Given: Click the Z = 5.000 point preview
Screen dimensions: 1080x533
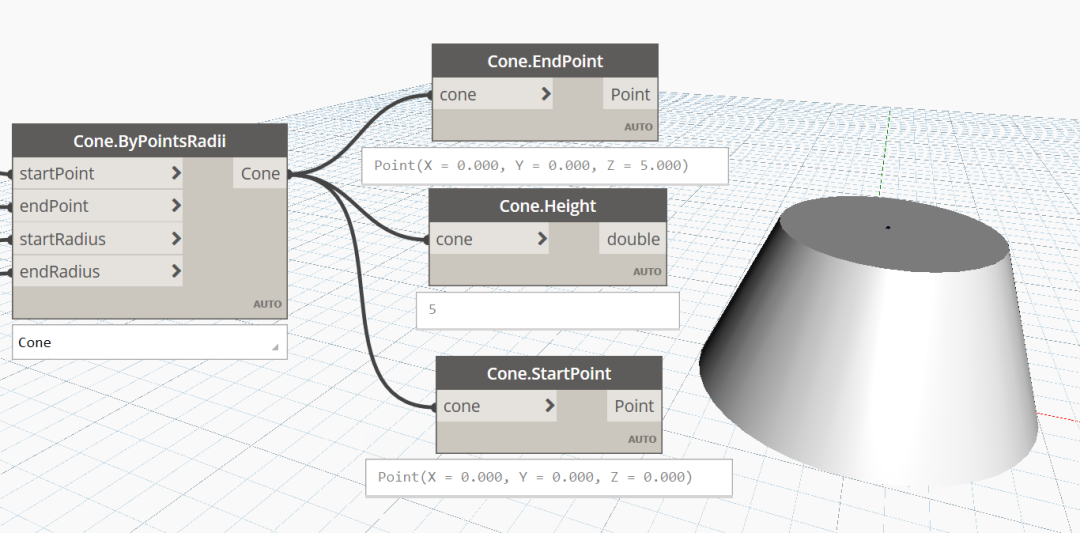Looking at the screenshot, I should click(x=545, y=165).
